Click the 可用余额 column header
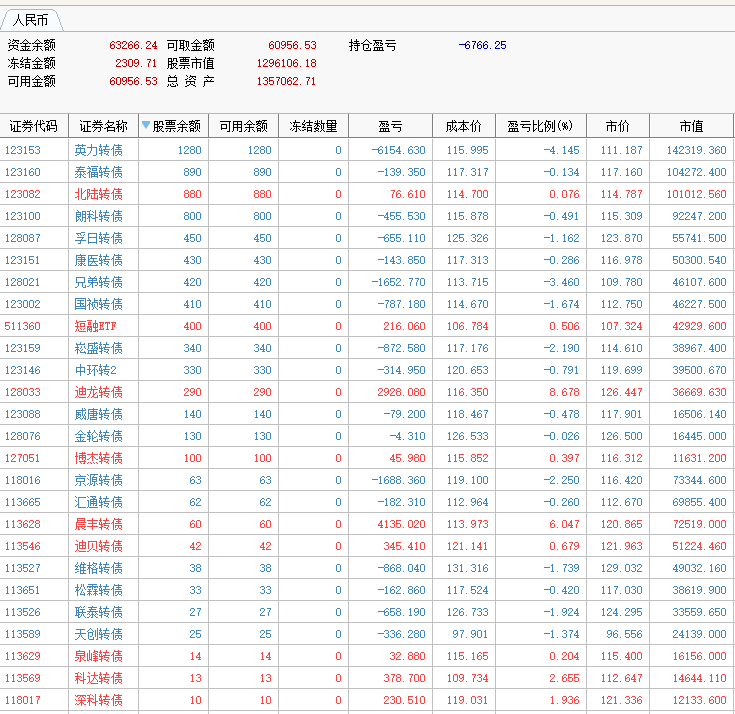The height and width of the screenshot is (714, 735). [x=243, y=126]
